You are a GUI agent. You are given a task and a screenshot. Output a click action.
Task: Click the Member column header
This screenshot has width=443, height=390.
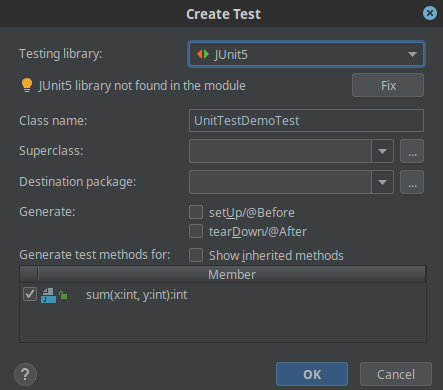coord(232,274)
